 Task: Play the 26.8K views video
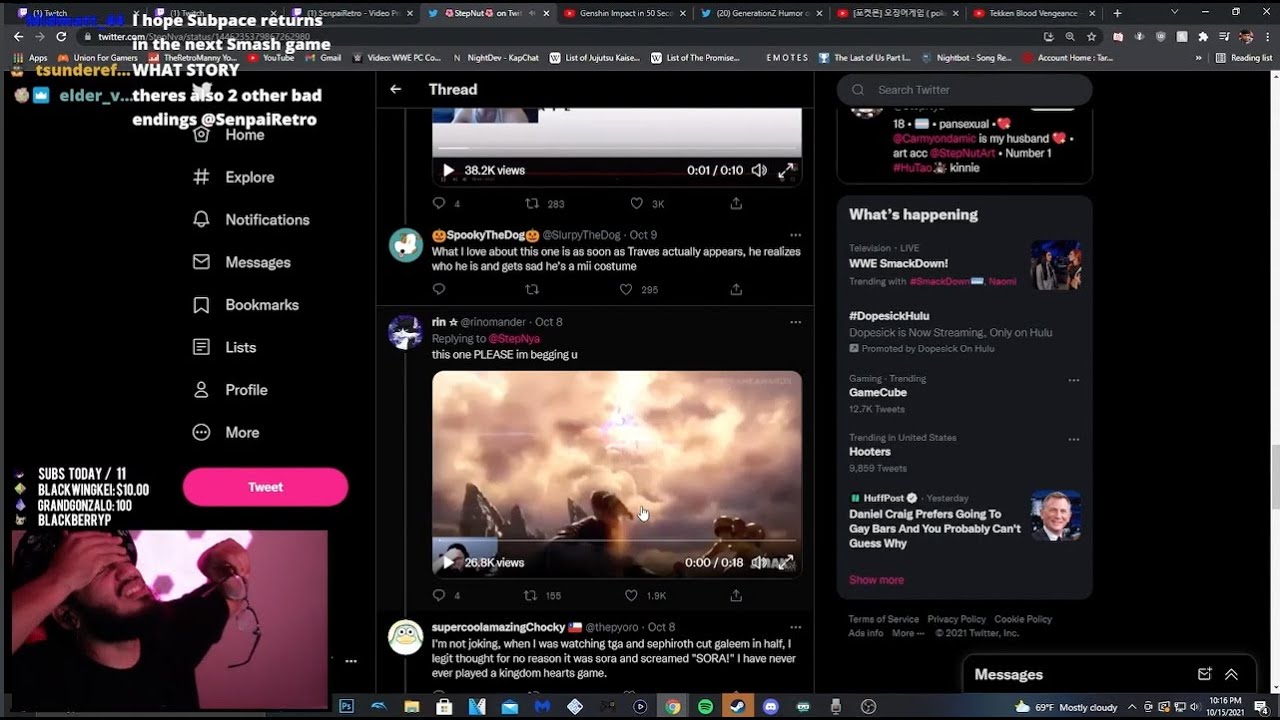pyautogui.click(x=448, y=562)
